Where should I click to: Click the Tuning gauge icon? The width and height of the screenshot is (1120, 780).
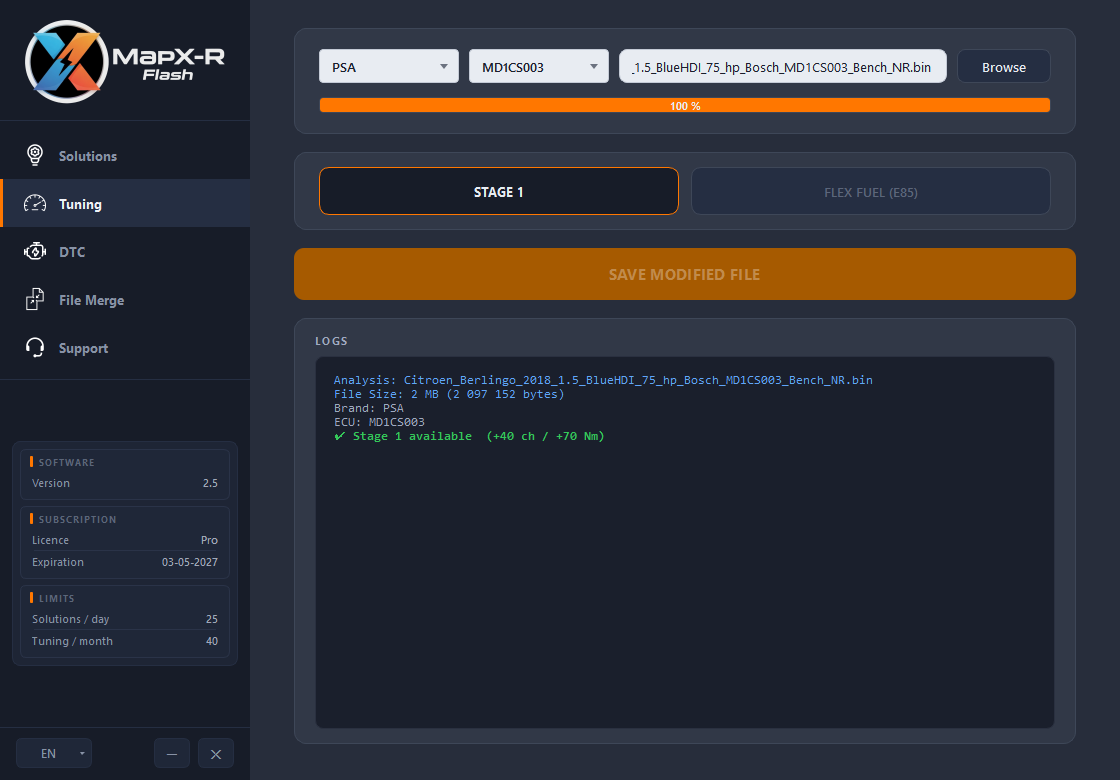(x=34, y=204)
